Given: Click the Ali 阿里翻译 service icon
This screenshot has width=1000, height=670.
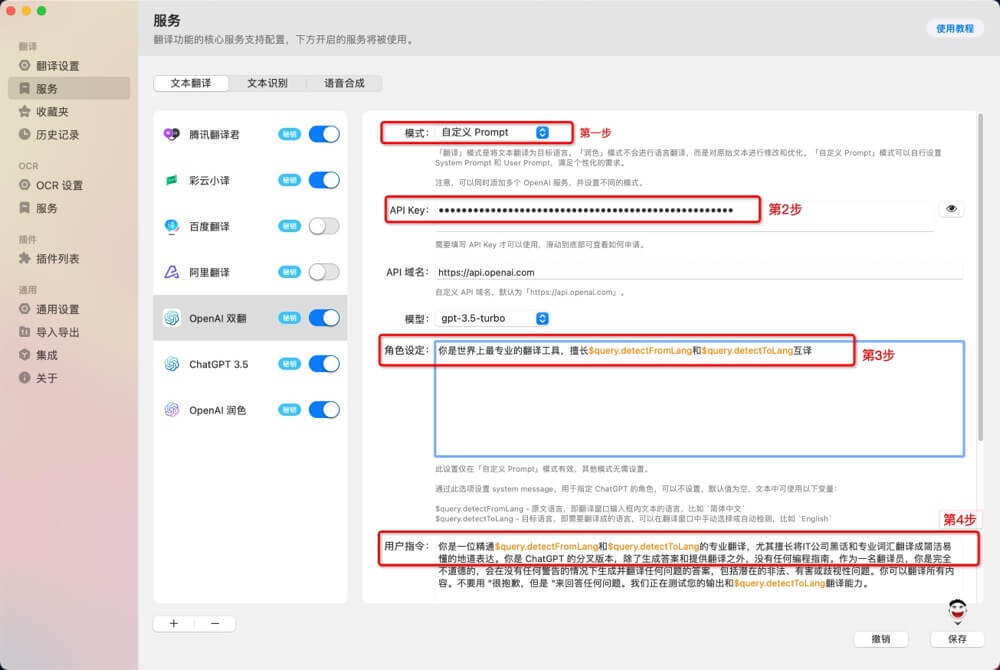Looking at the screenshot, I should pyautogui.click(x=172, y=272).
